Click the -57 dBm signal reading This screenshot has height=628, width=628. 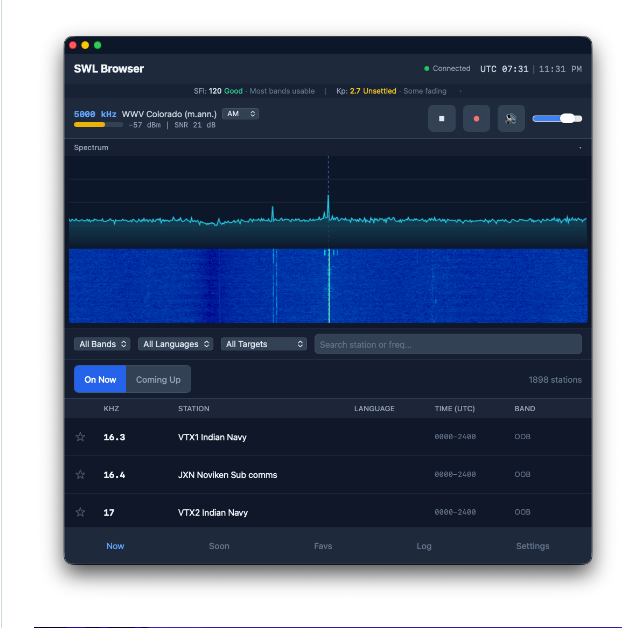coord(145,125)
